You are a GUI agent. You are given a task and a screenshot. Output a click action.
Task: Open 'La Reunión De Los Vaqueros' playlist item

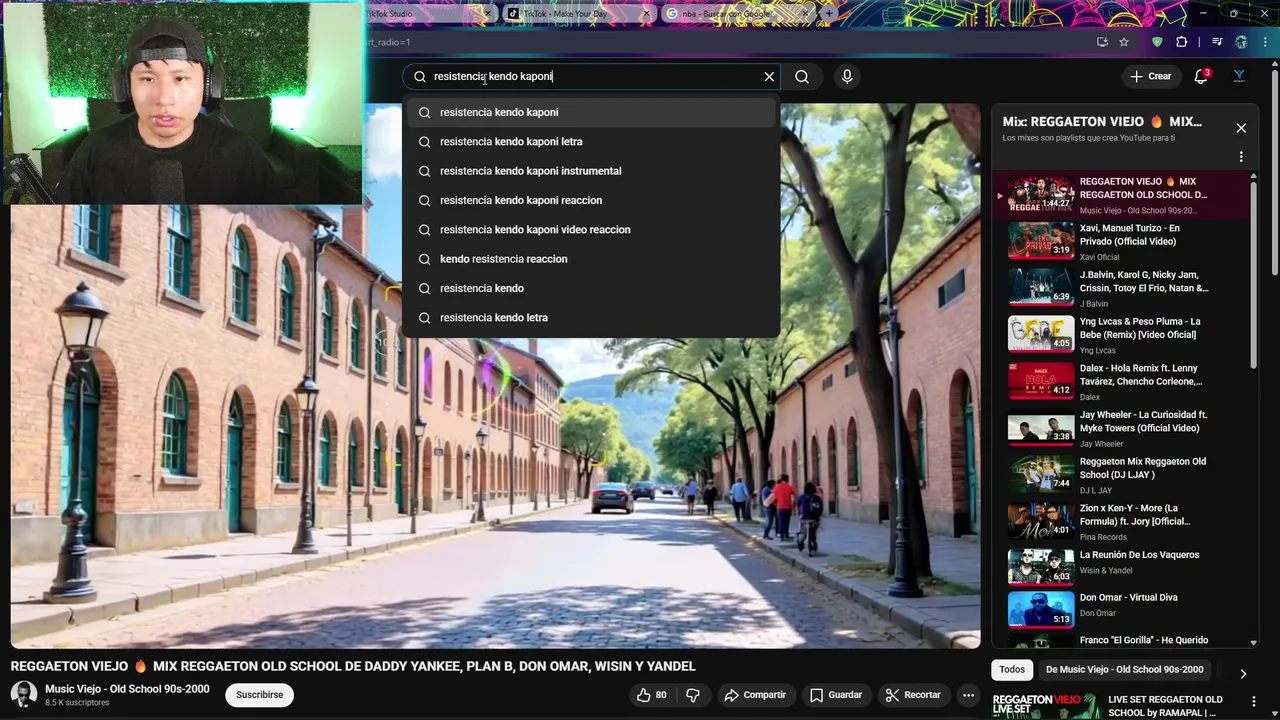pos(1120,566)
